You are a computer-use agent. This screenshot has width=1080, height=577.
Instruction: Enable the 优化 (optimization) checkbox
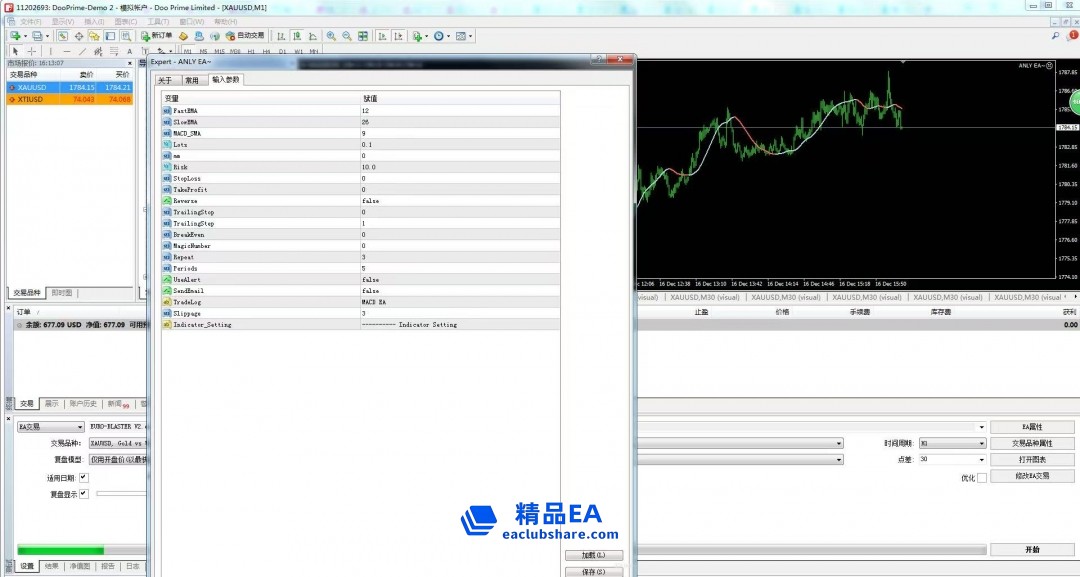pos(981,478)
